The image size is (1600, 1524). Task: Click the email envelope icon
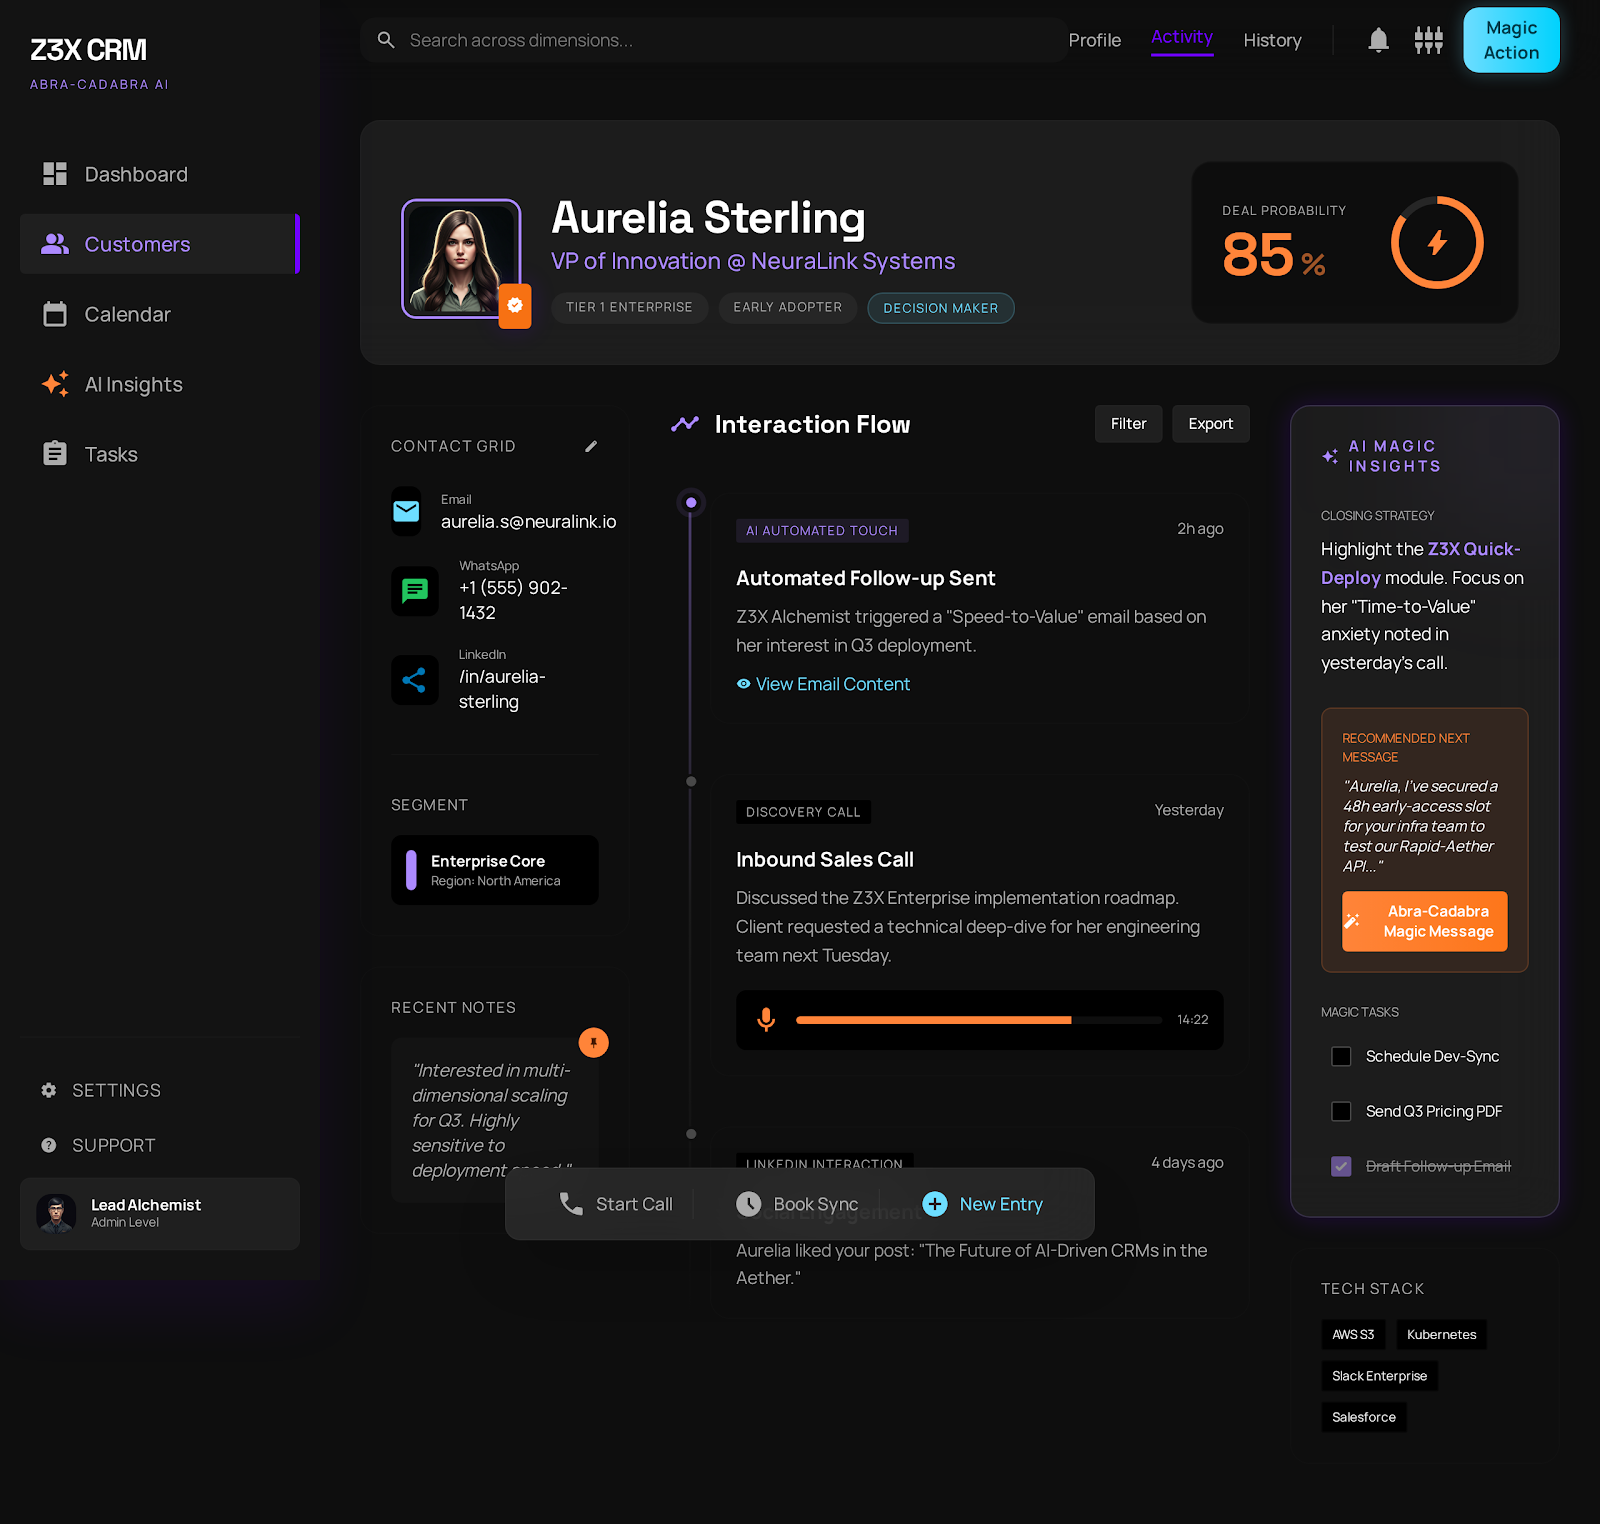[406, 511]
